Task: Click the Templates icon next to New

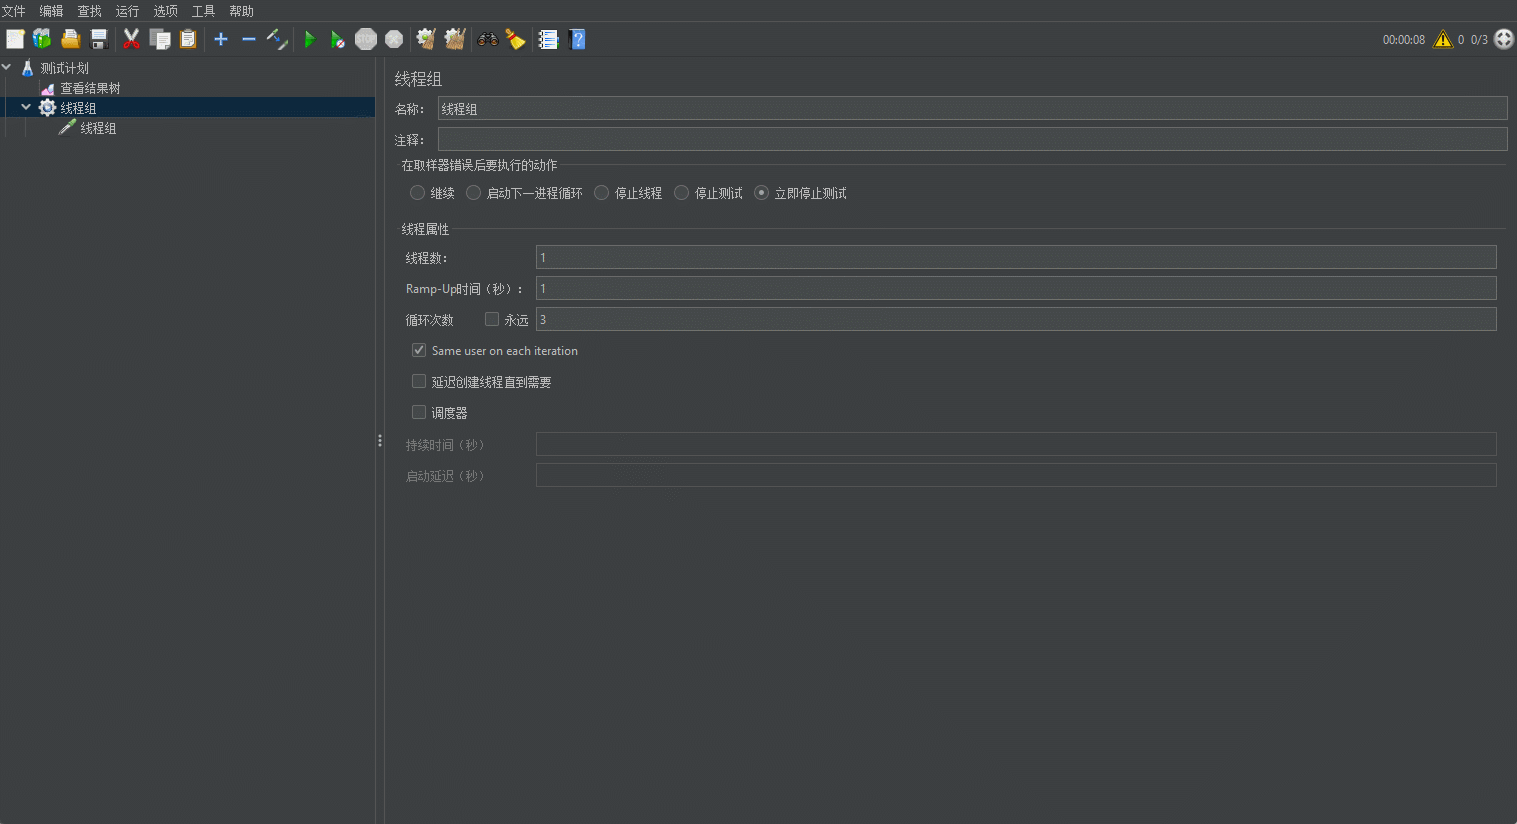Action: click(x=42, y=40)
